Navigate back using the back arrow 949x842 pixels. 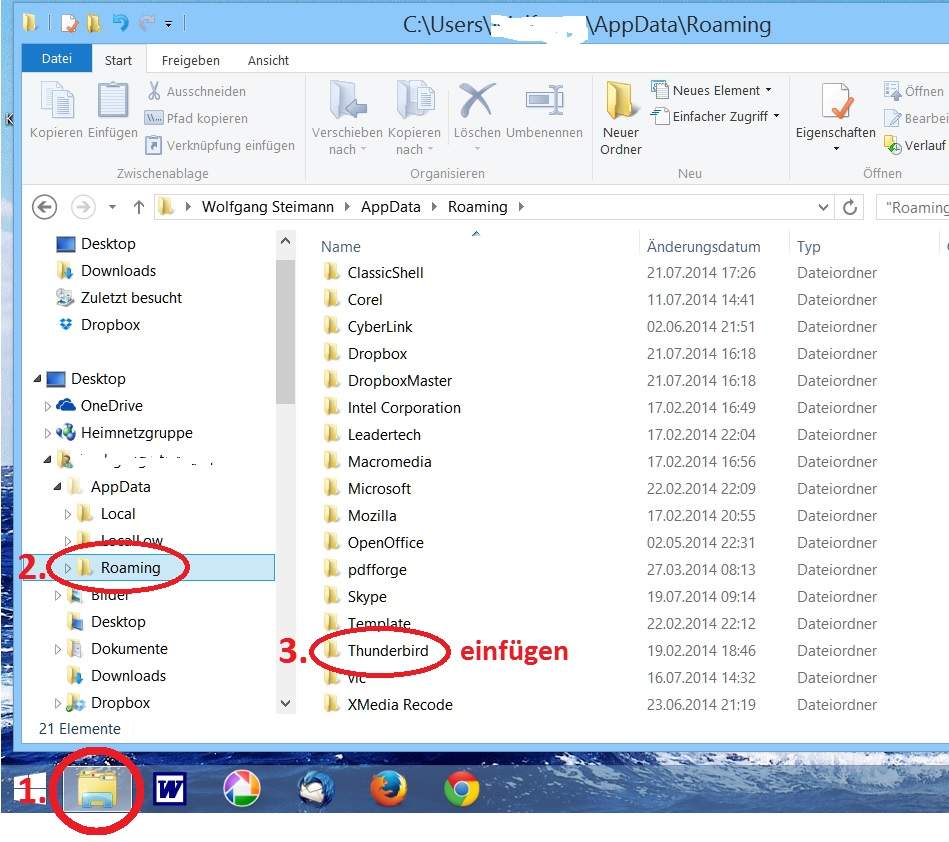point(44,206)
